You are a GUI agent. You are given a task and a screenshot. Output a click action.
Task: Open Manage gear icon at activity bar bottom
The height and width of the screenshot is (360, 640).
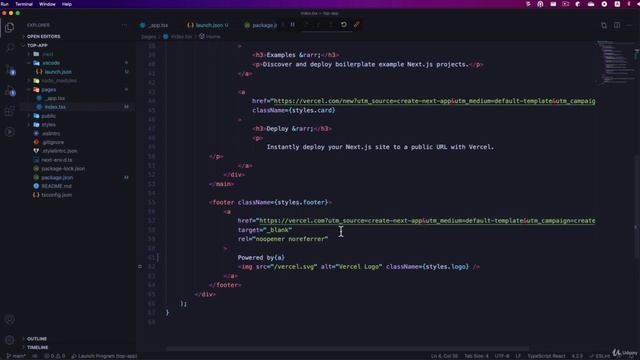pos(9,340)
